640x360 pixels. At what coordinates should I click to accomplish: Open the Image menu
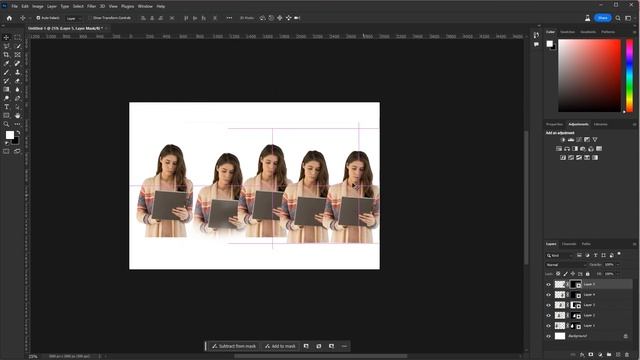pyautogui.click(x=38, y=7)
